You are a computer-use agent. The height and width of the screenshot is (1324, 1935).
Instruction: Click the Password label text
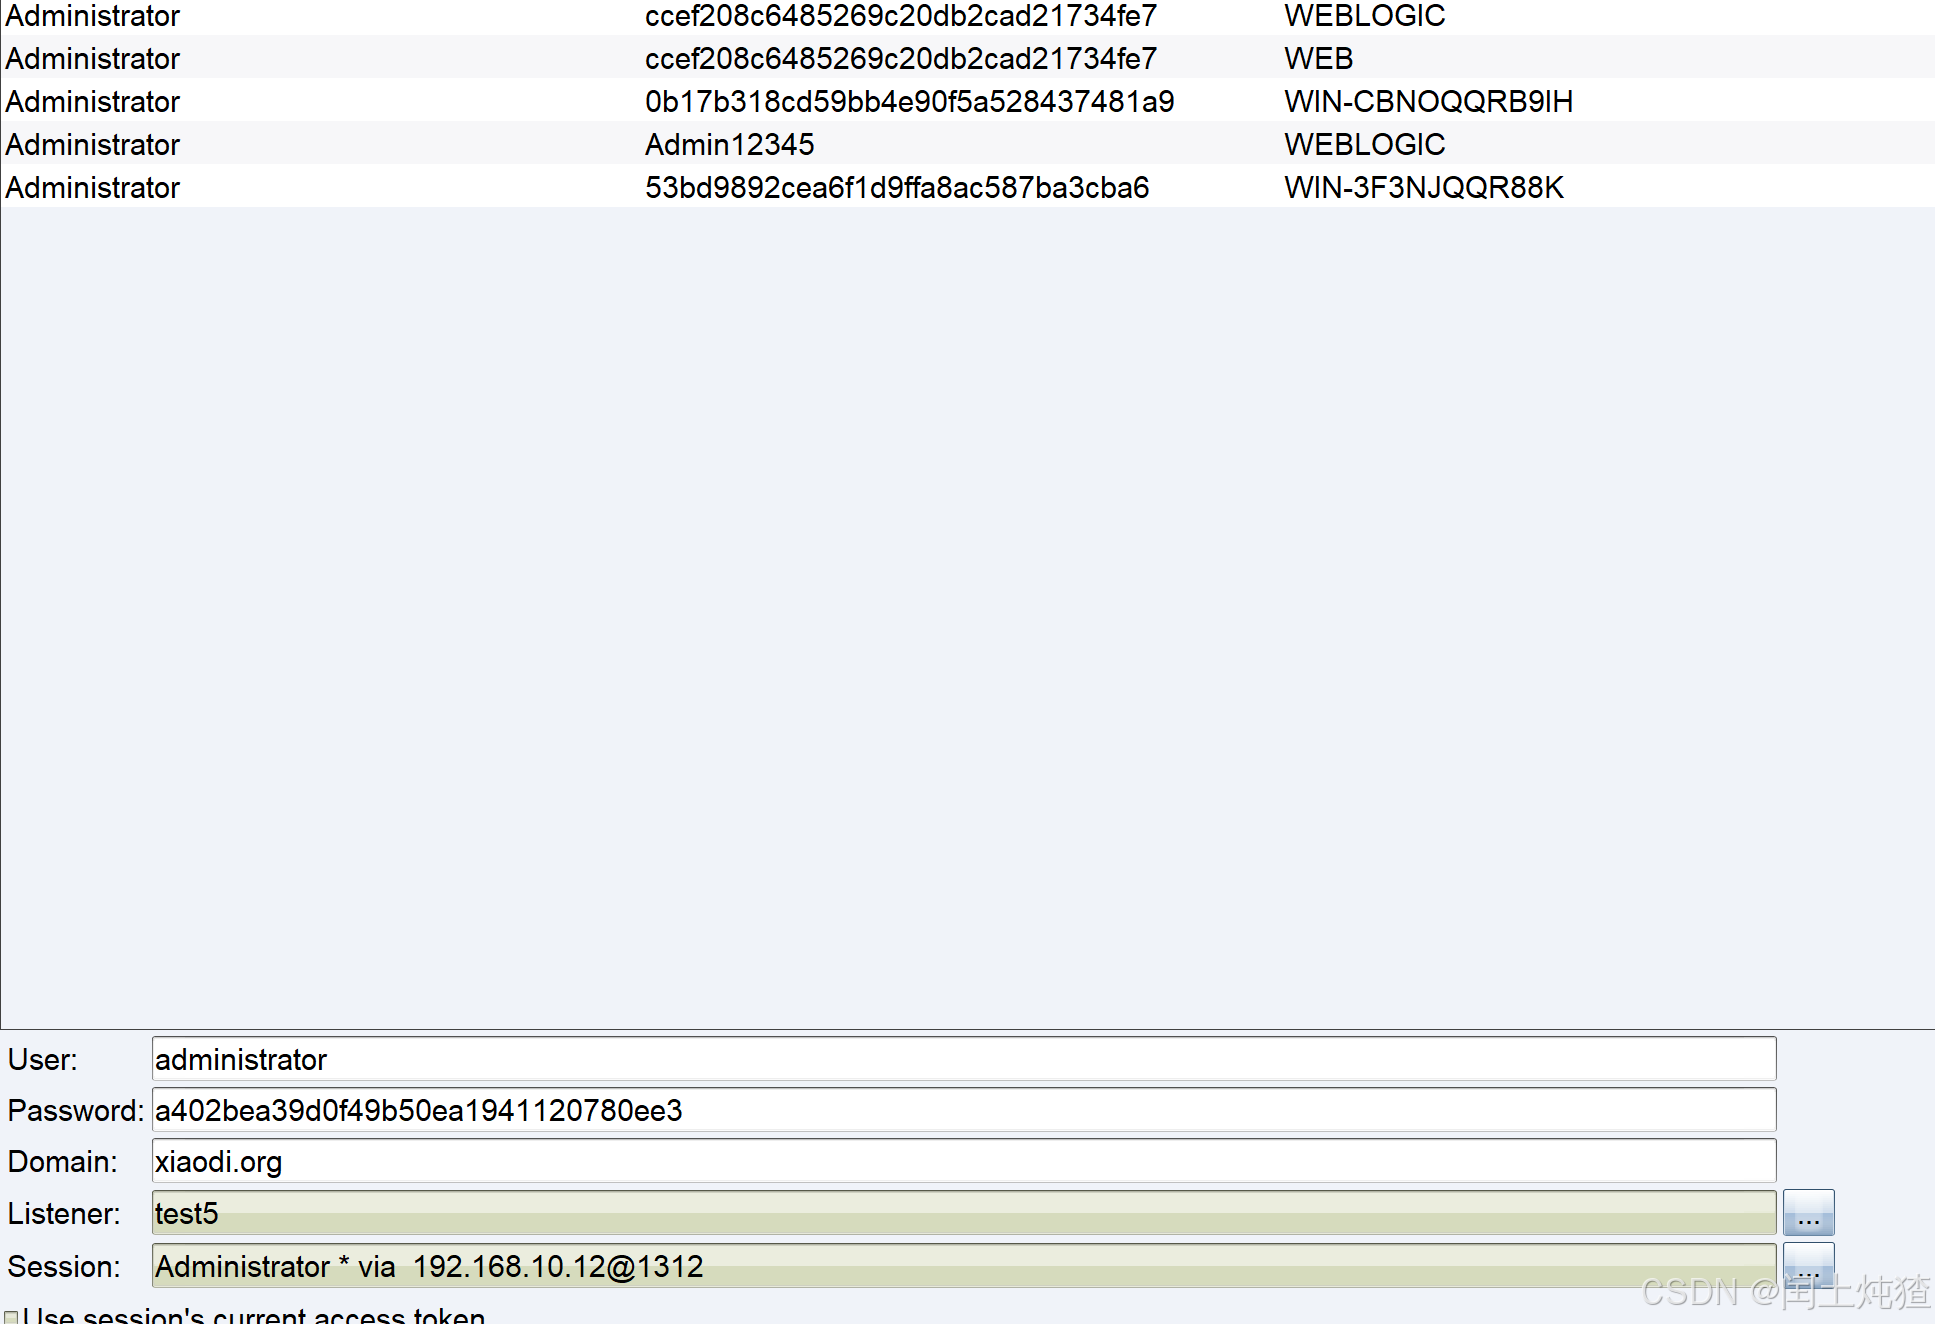(x=76, y=1110)
